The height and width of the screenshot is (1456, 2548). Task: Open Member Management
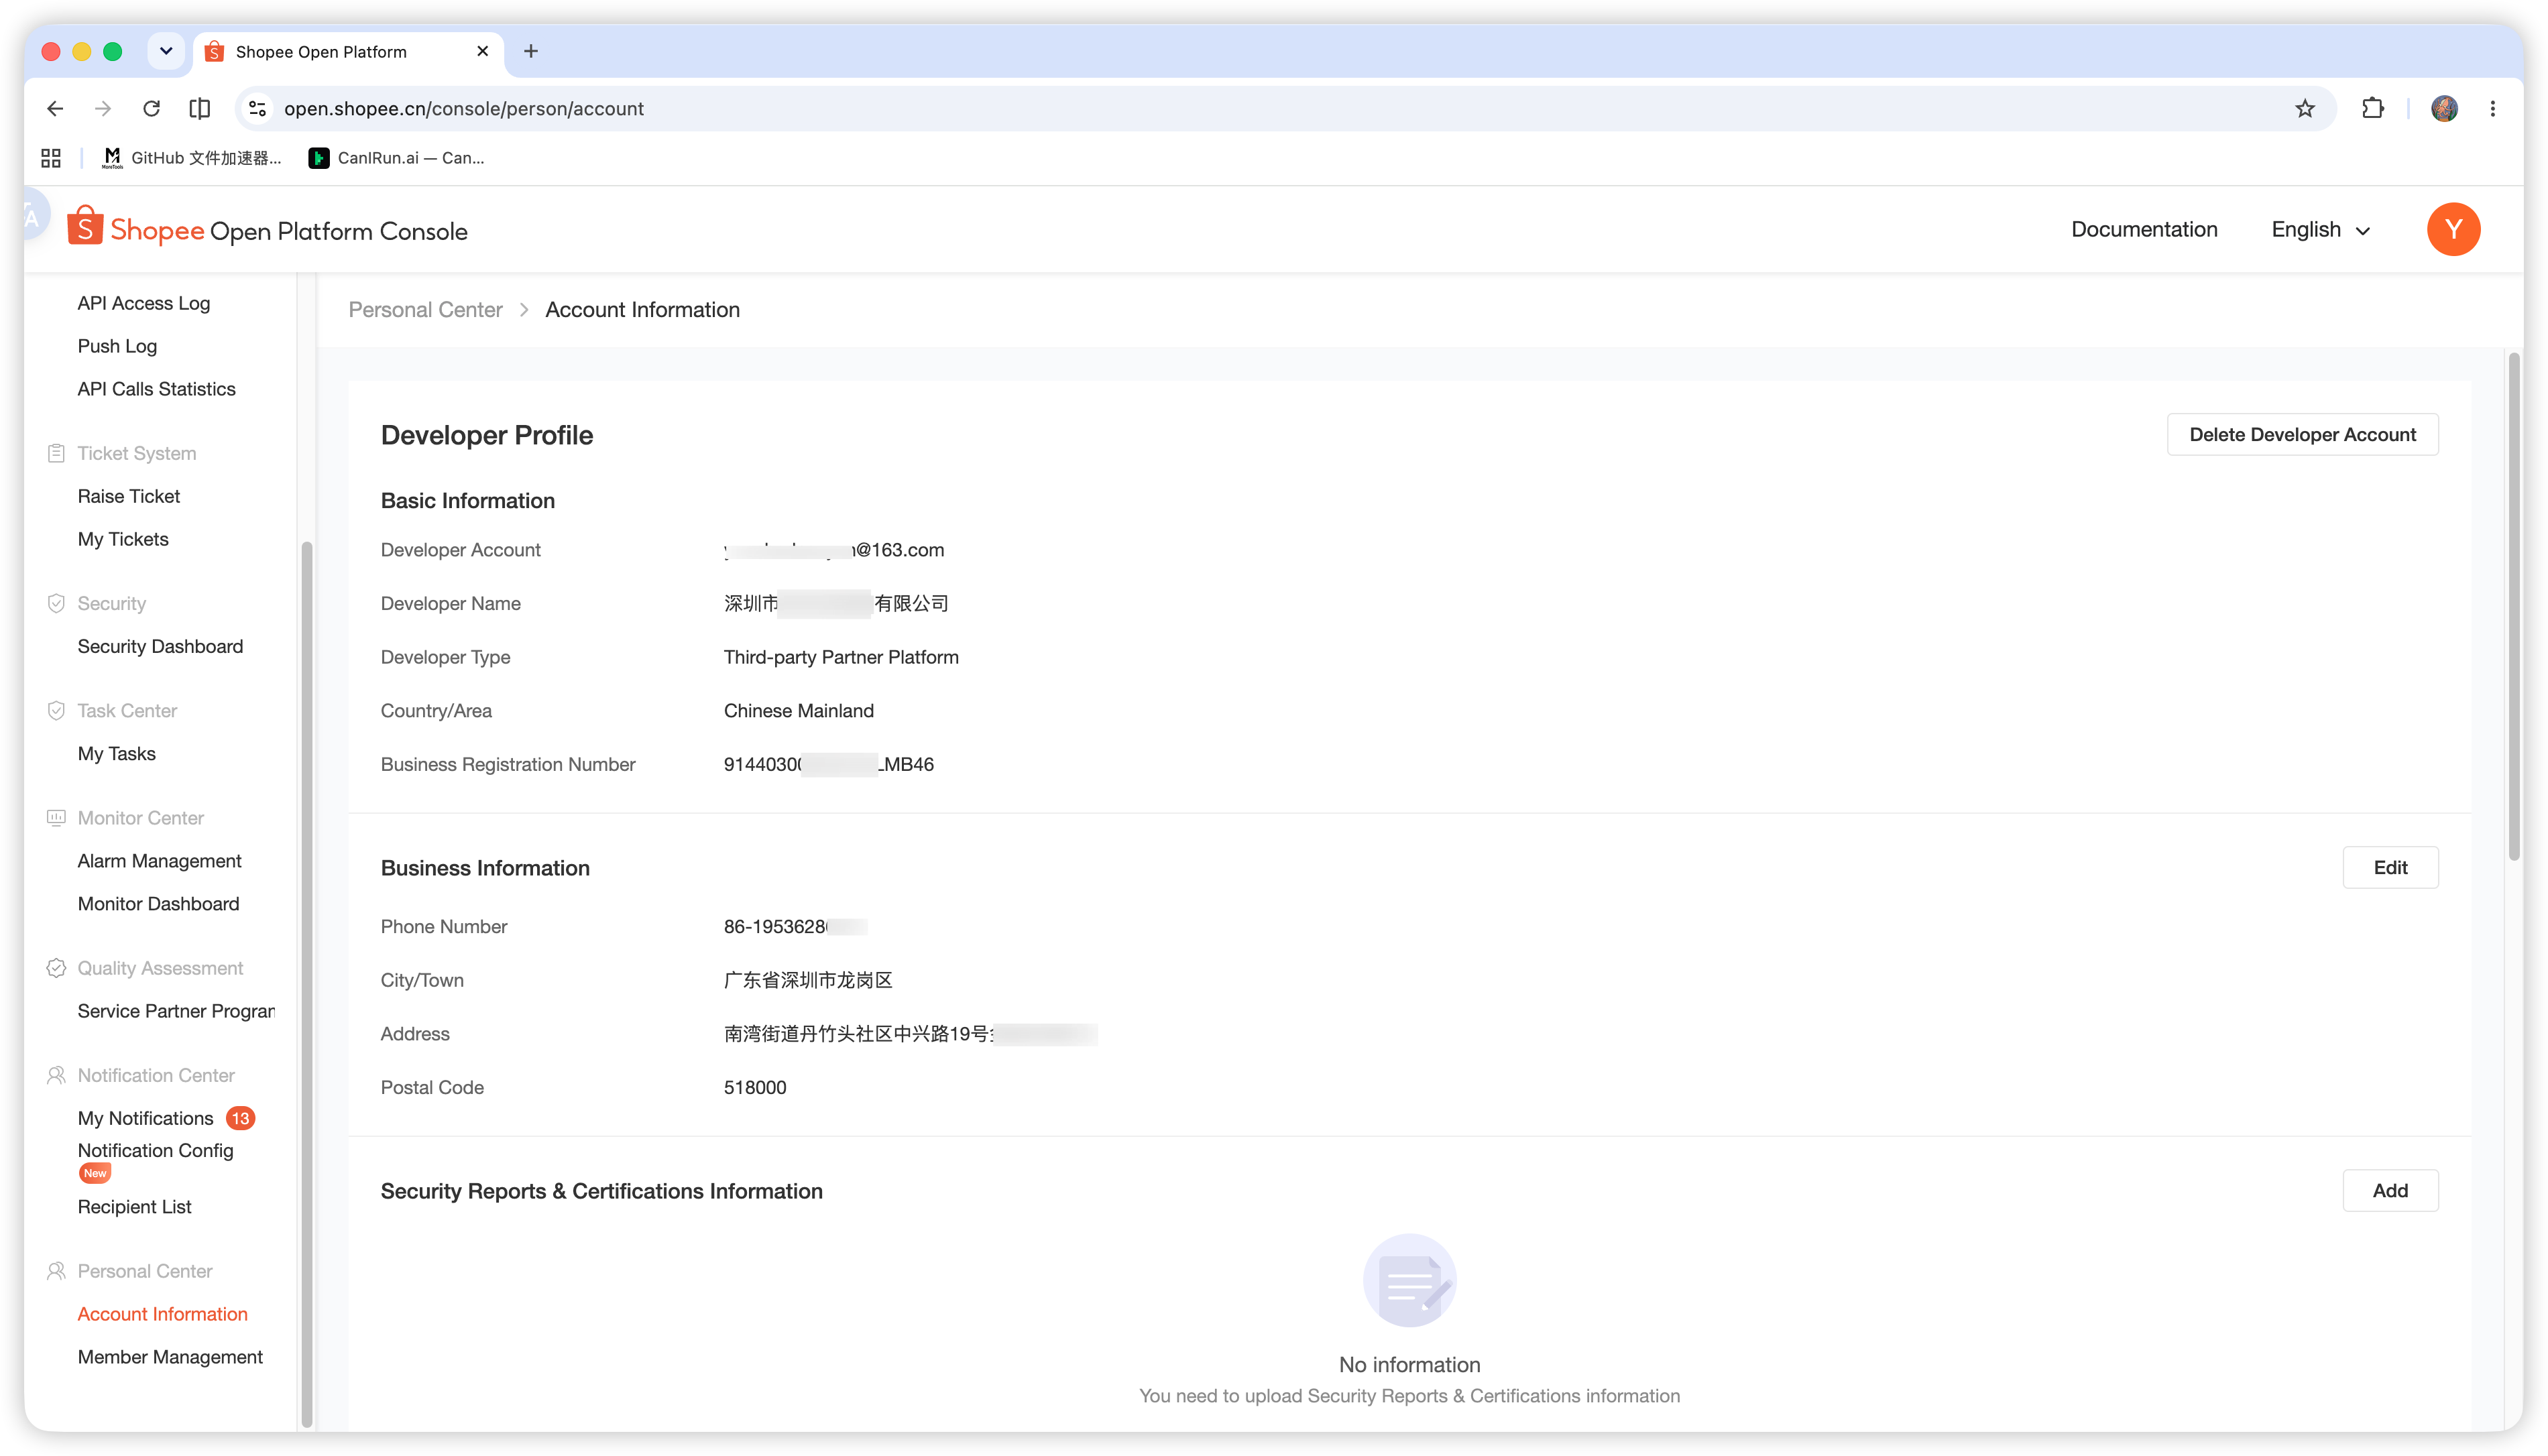click(x=170, y=1356)
